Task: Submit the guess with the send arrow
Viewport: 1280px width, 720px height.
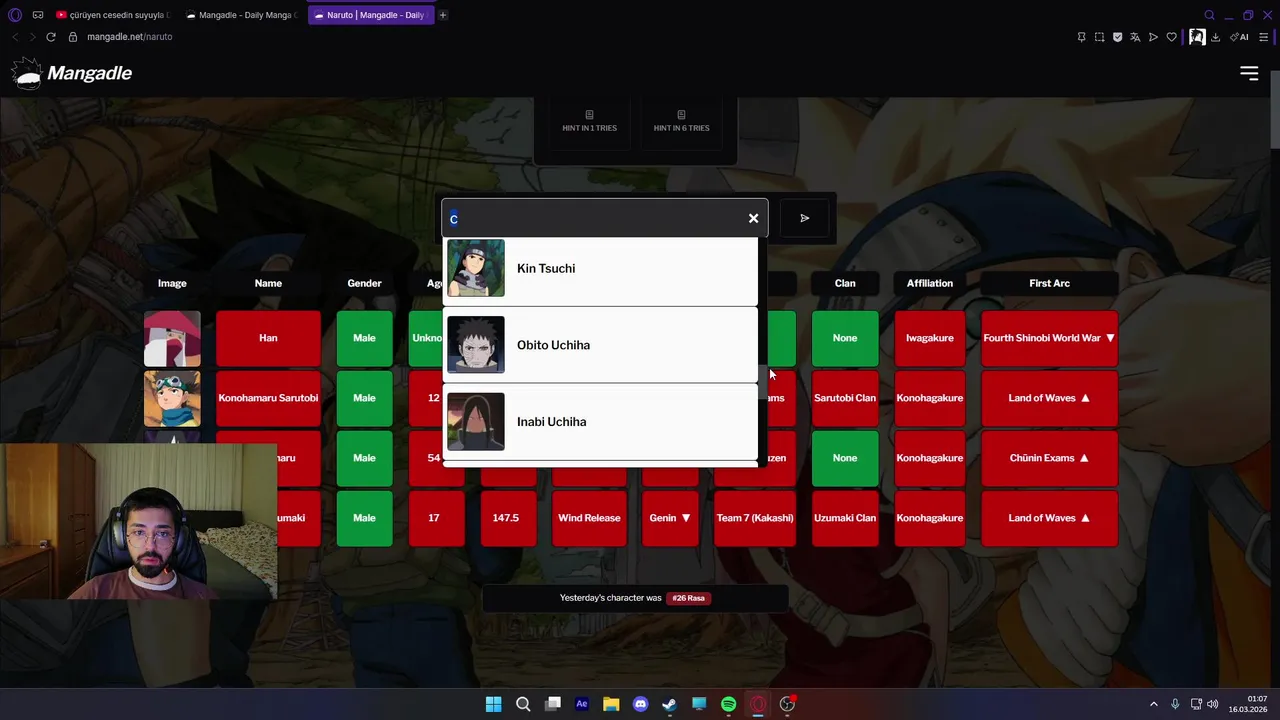Action: pyautogui.click(x=804, y=218)
